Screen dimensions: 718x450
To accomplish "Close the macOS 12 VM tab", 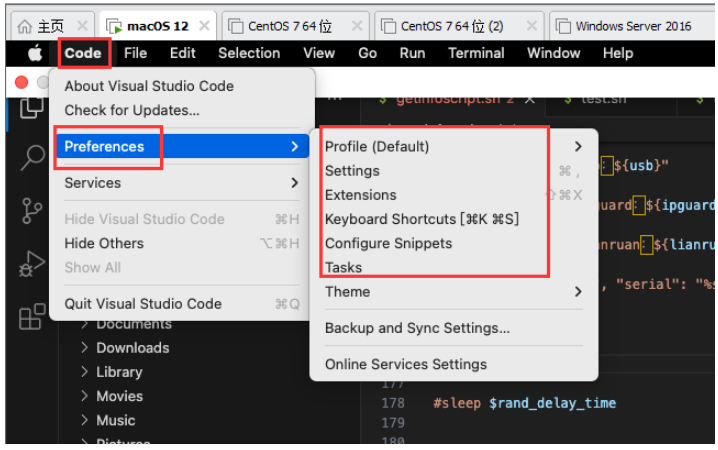I will (x=204, y=26).
